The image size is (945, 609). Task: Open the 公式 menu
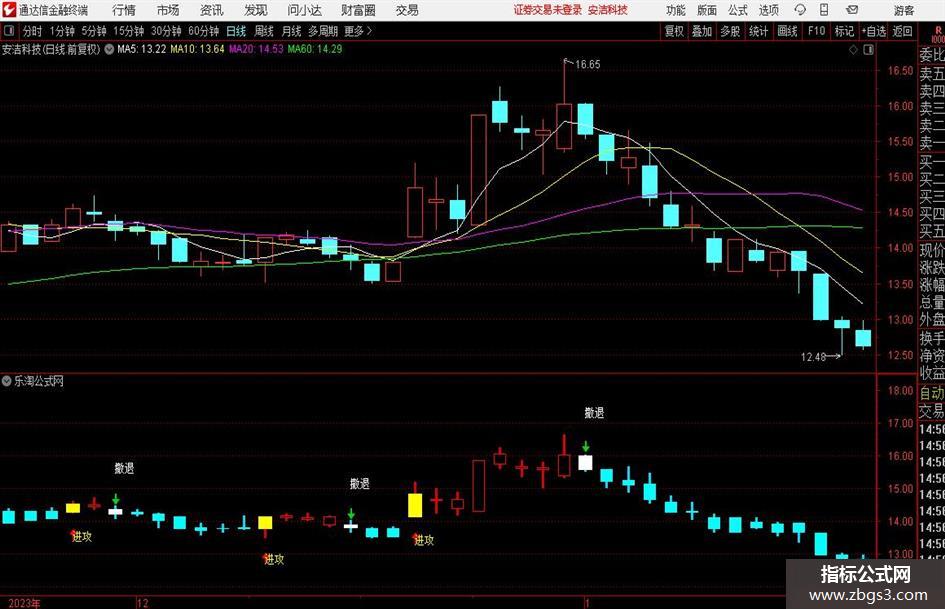(738, 10)
